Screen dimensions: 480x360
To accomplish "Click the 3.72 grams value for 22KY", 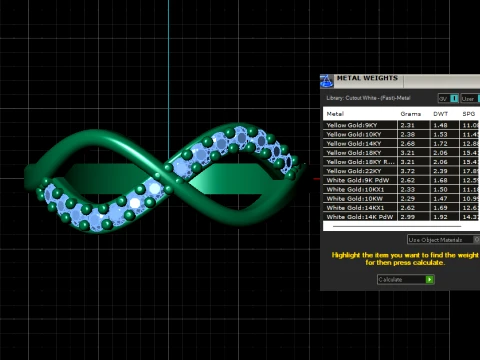I will pyautogui.click(x=408, y=171).
